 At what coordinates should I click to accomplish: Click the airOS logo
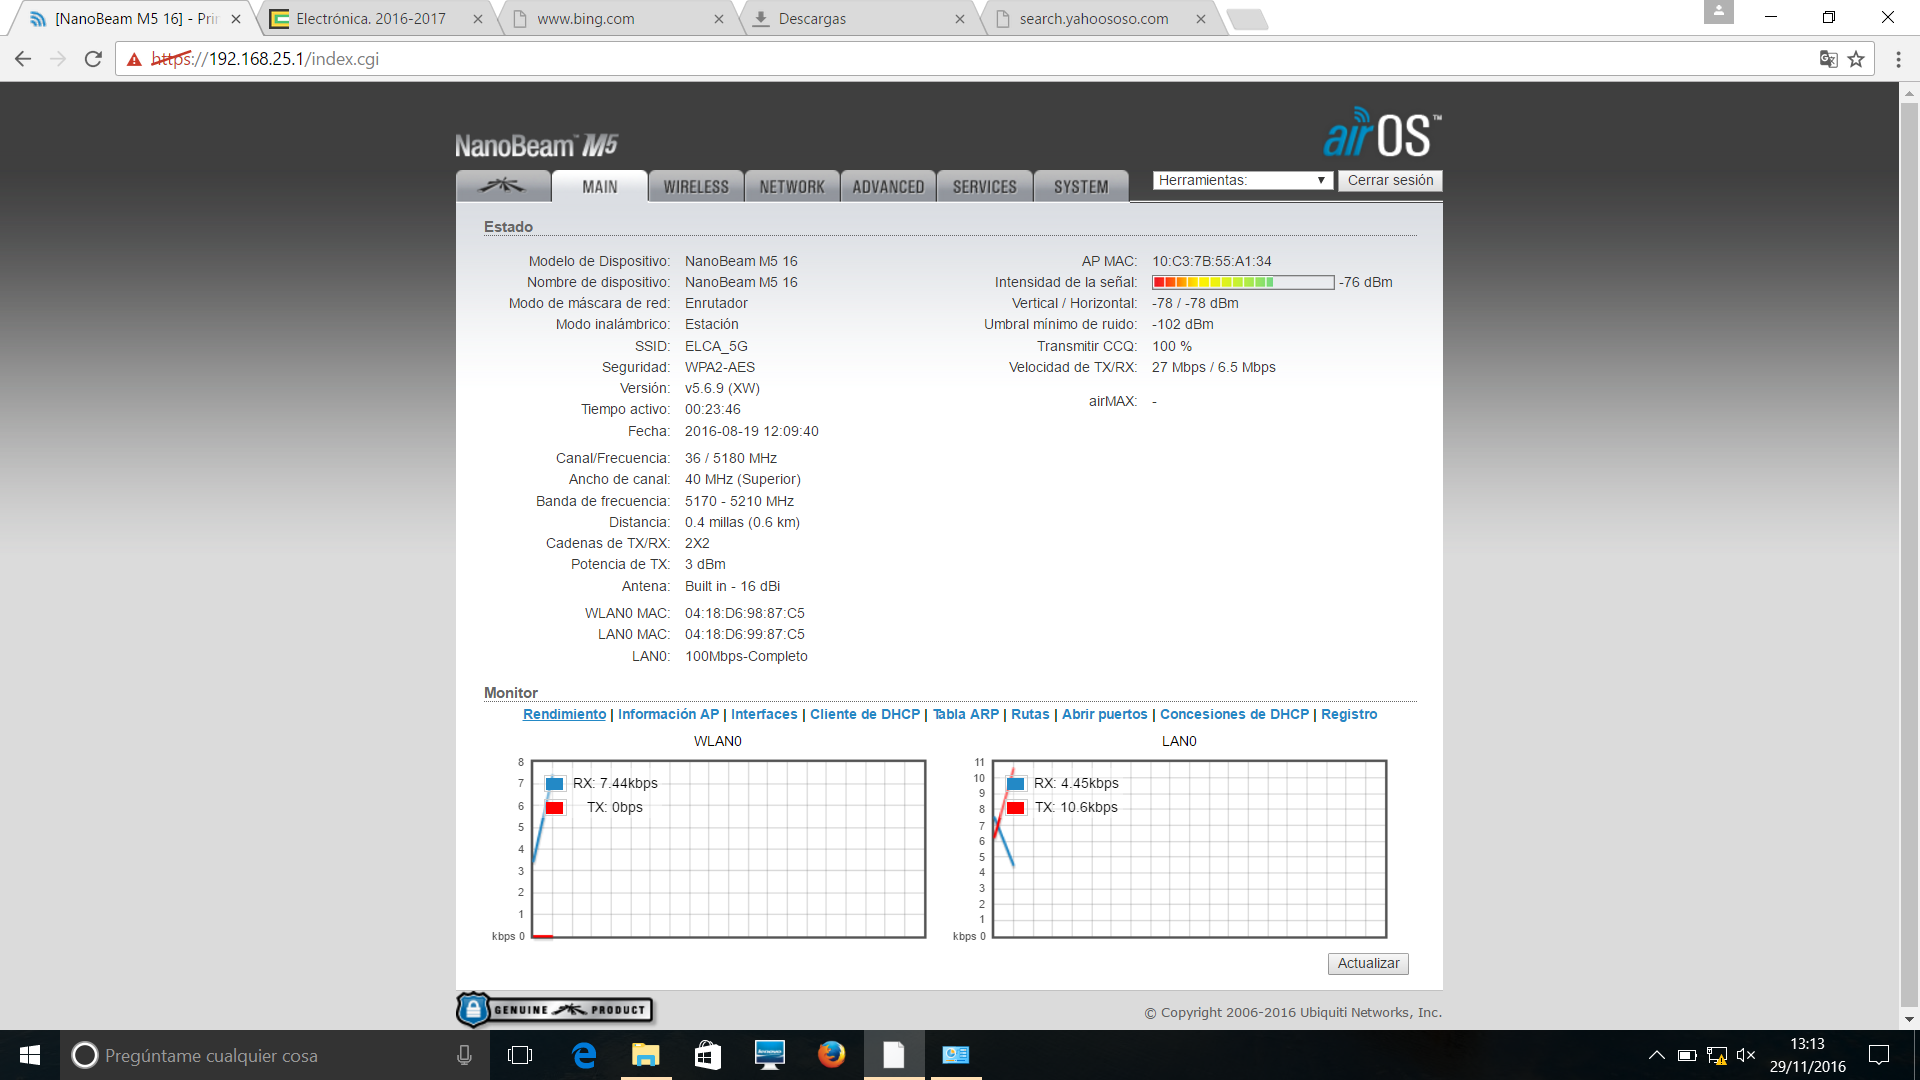point(1382,133)
